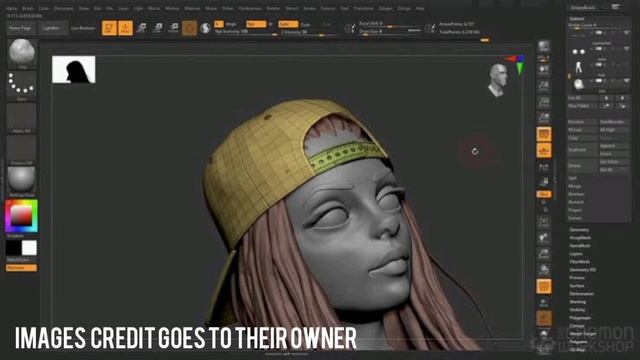Open the Preferences menu
This screenshot has height=360, width=640.
click(x=250, y=9)
